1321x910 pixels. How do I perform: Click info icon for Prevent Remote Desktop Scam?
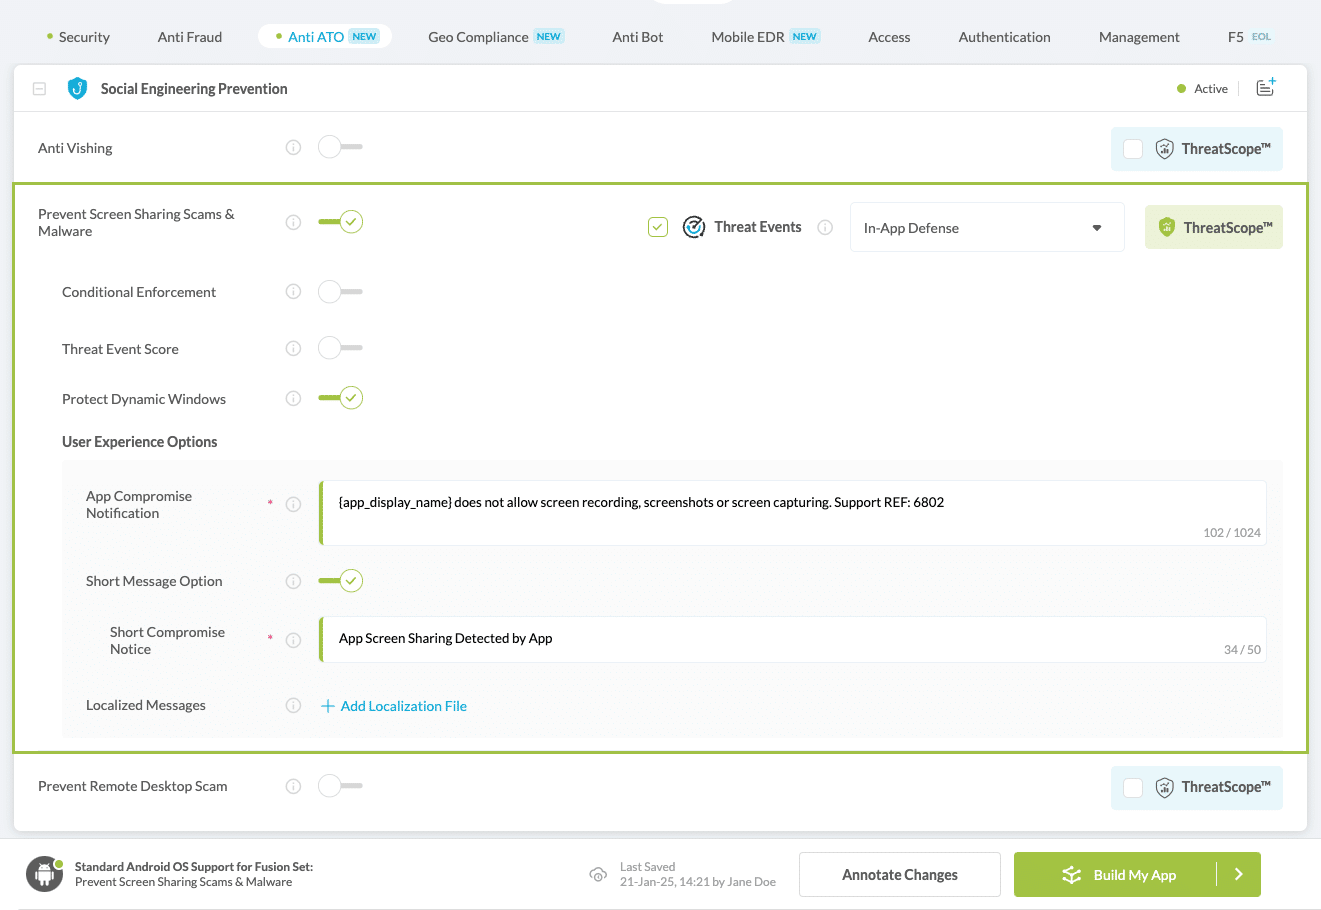click(x=293, y=786)
